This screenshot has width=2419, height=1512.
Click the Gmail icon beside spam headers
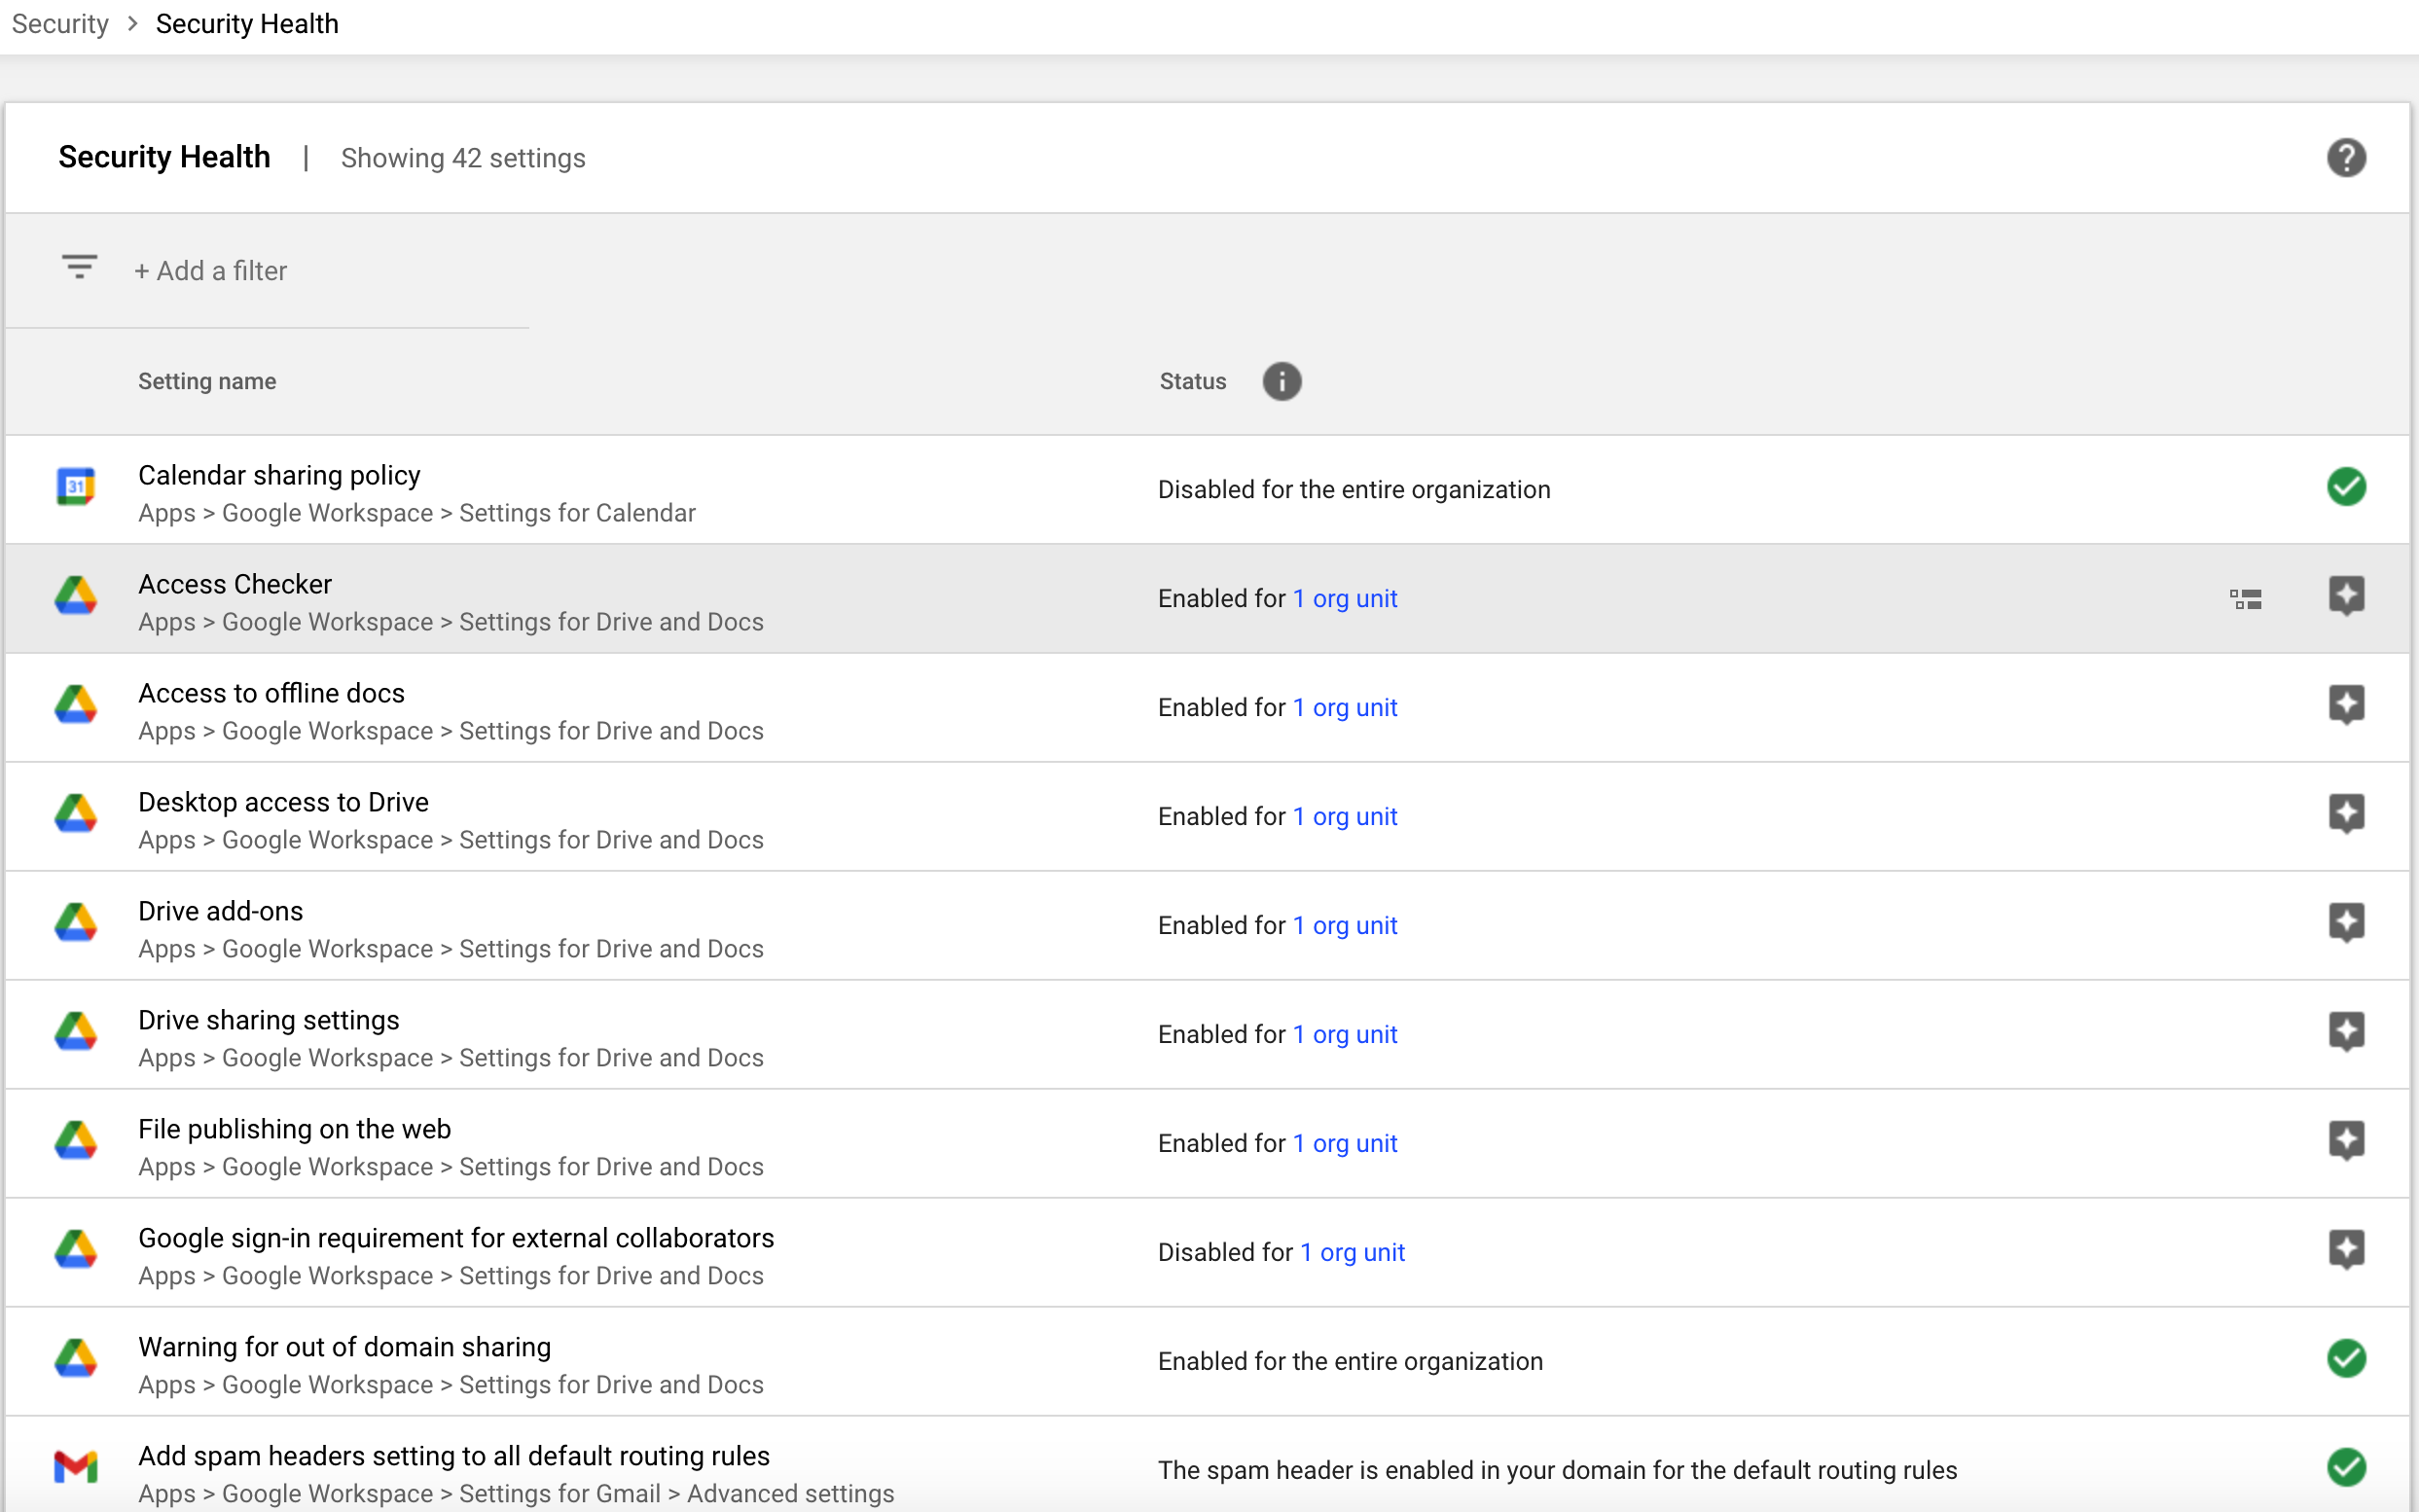tap(76, 1467)
